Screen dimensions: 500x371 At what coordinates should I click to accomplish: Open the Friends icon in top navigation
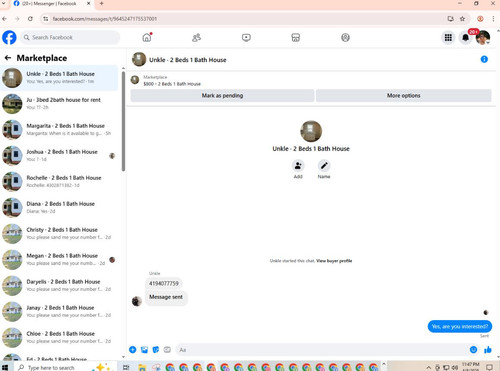pos(196,37)
